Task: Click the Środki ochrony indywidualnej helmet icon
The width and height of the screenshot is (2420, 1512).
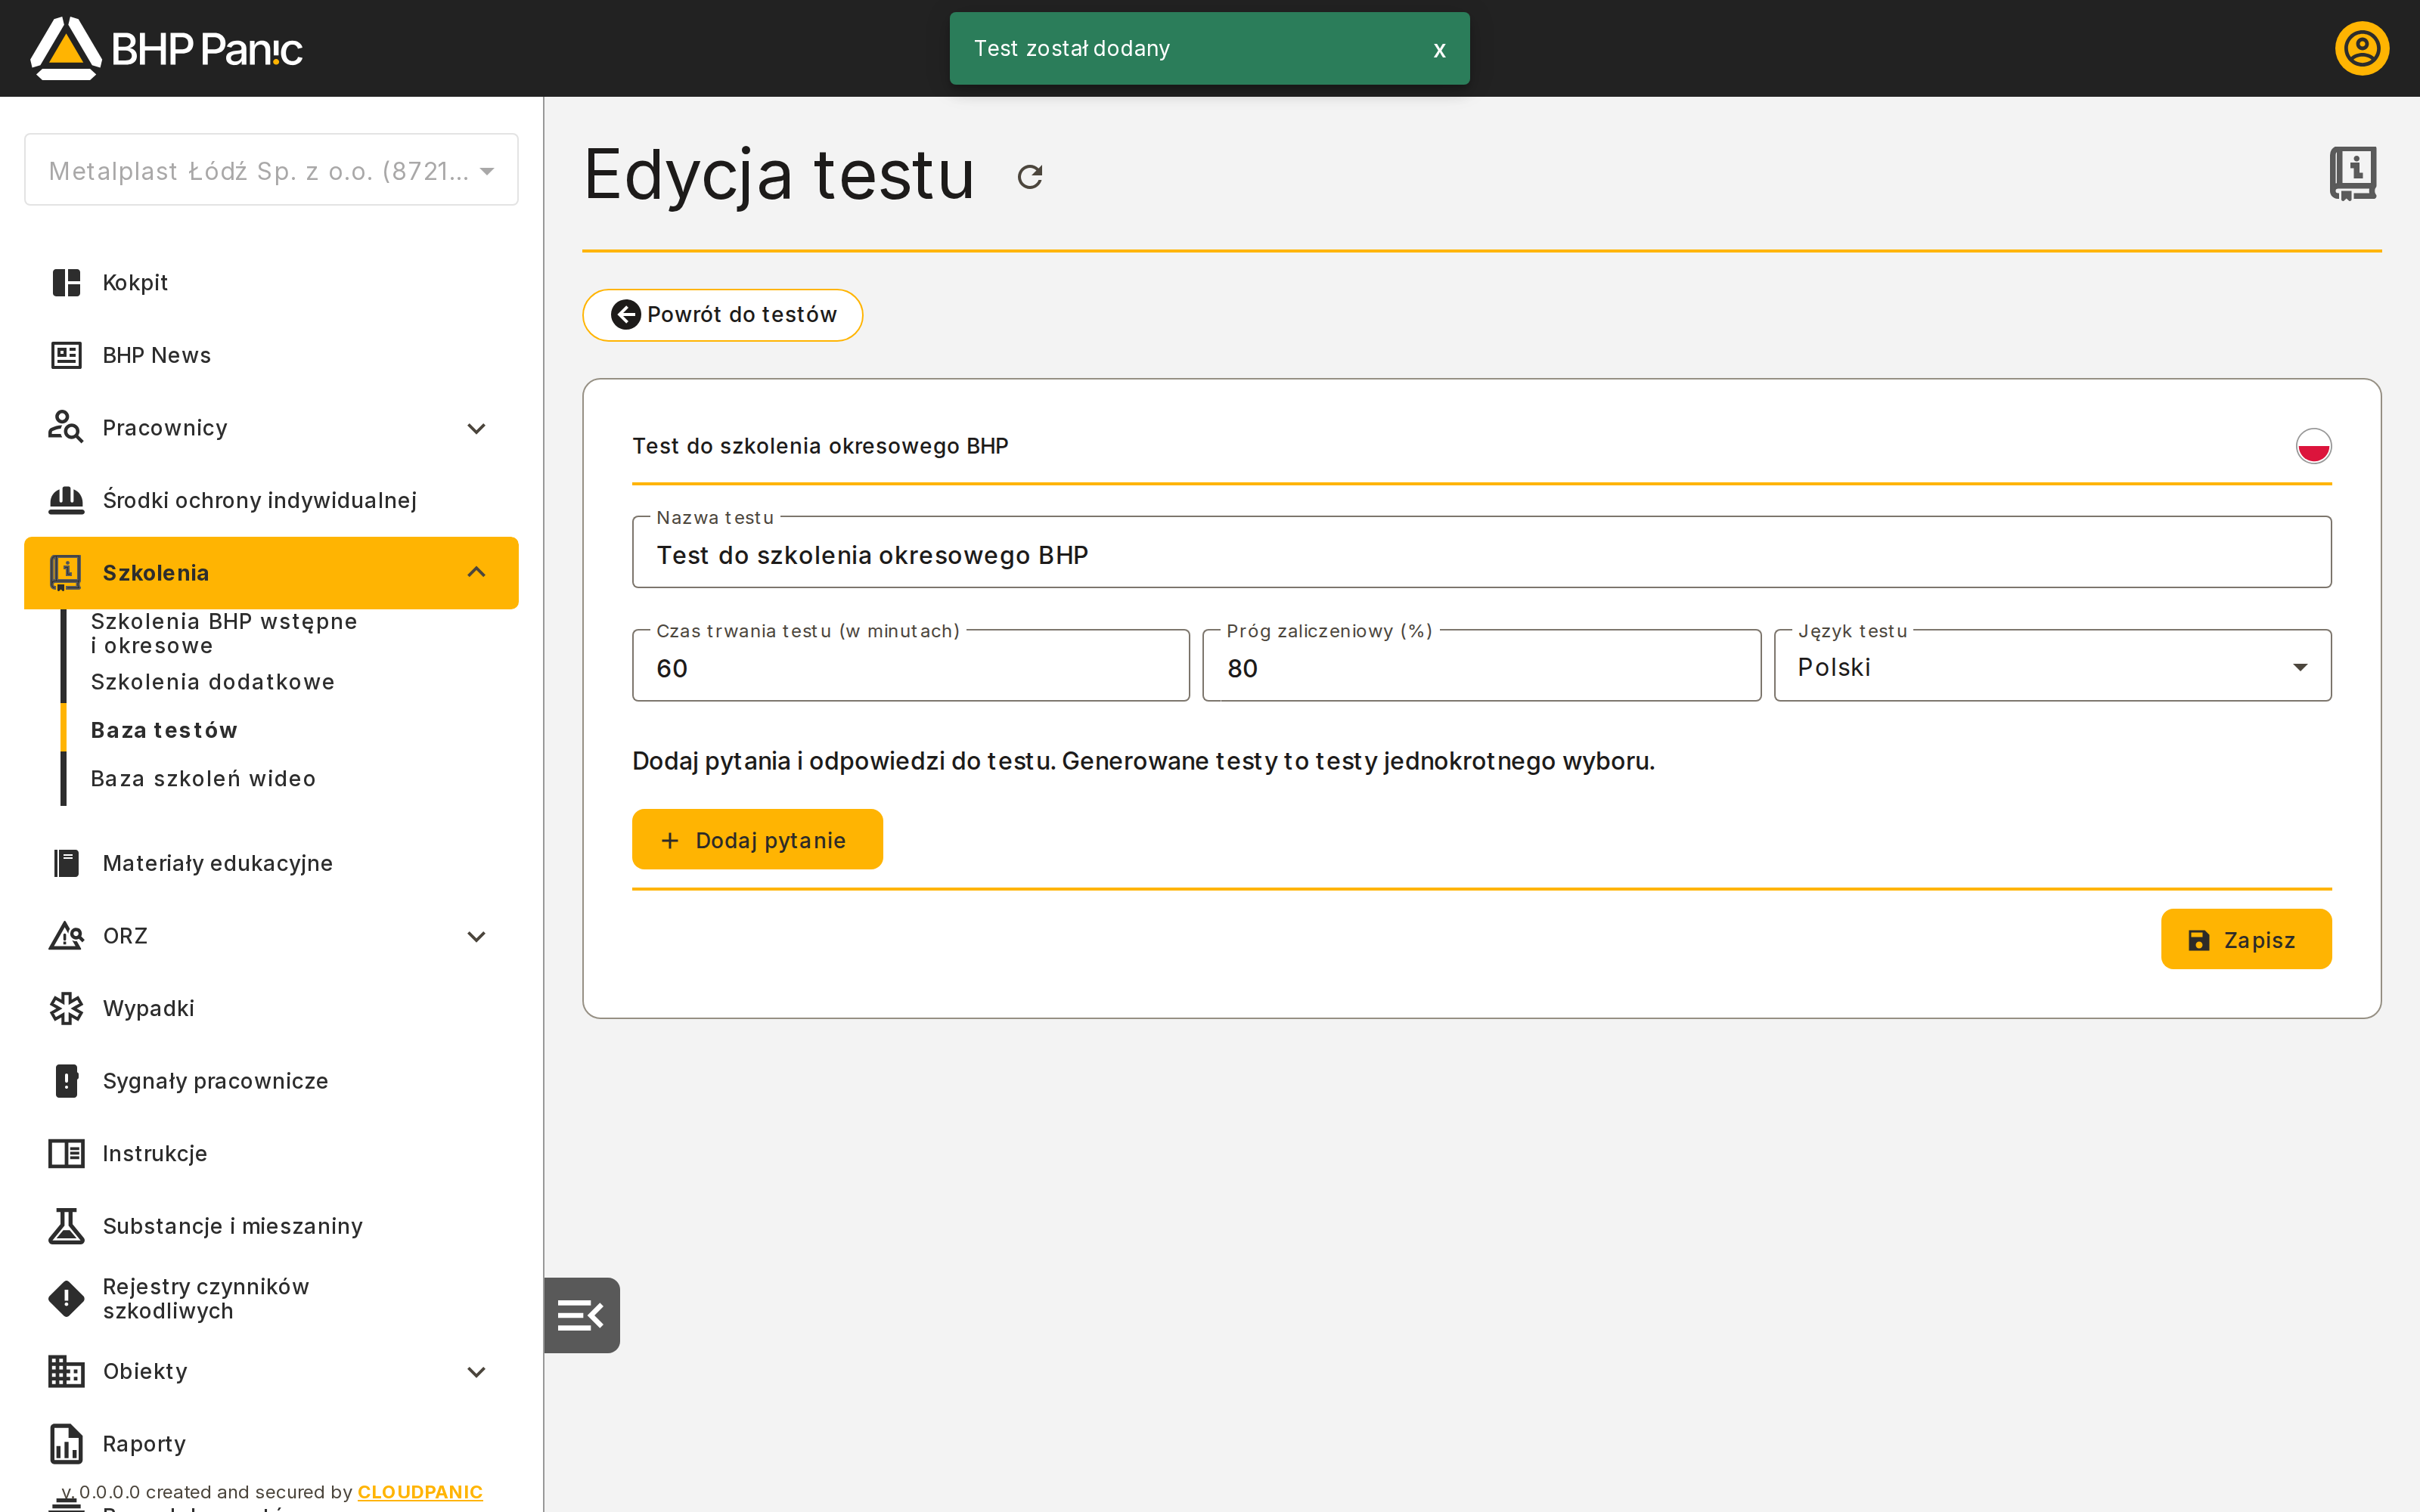Action: [66, 500]
